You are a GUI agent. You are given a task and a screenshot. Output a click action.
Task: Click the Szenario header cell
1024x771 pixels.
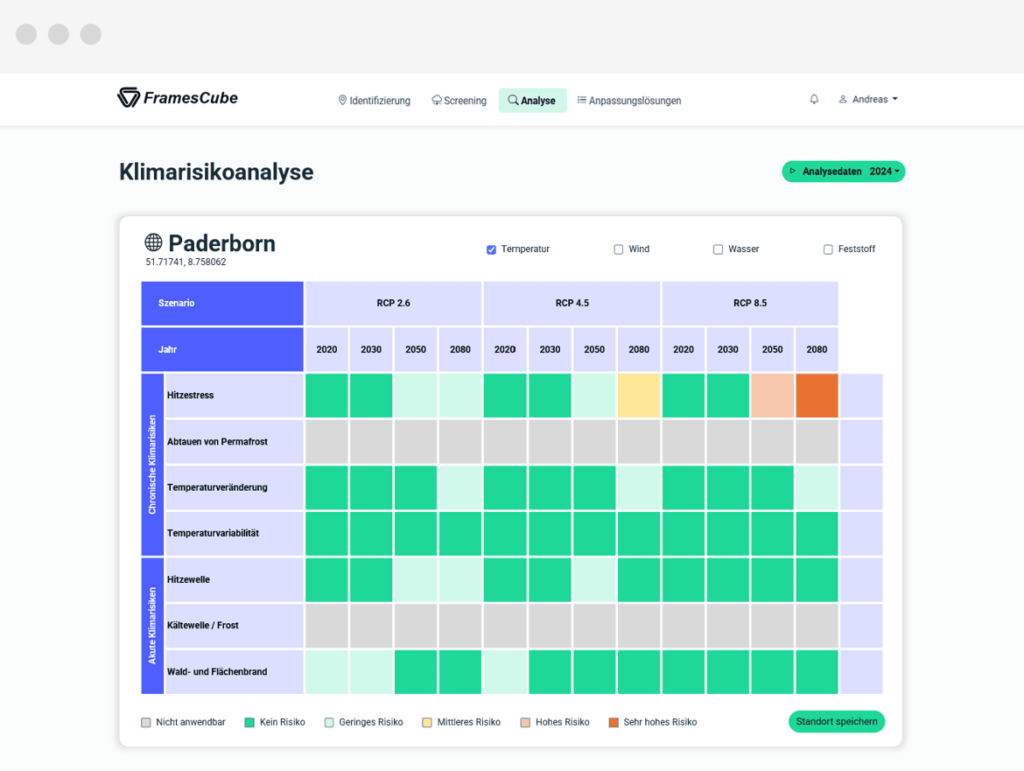222,303
